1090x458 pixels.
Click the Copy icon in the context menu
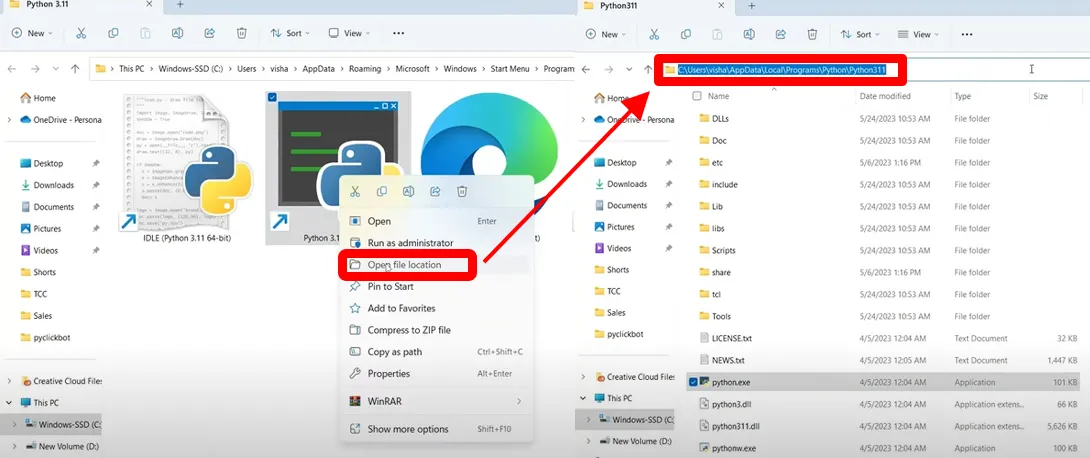click(x=382, y=192)
